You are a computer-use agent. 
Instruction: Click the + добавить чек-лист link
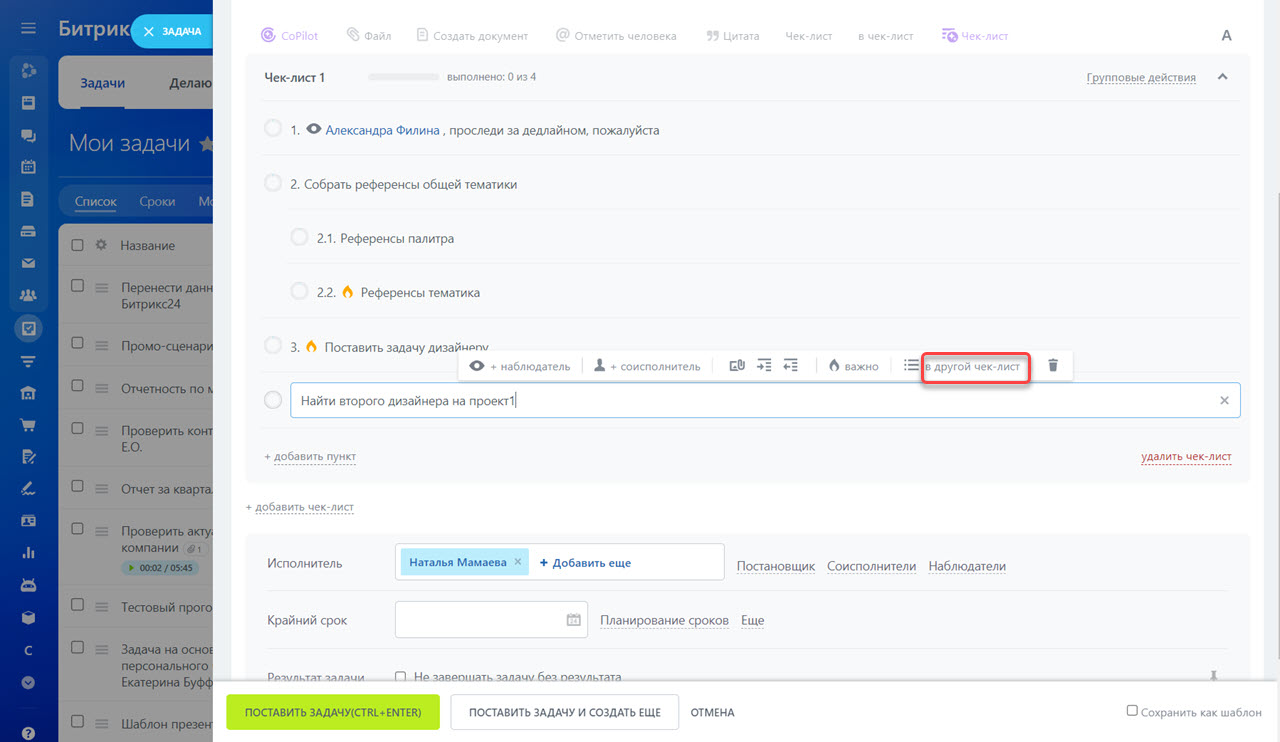click(x=300, y=507)
